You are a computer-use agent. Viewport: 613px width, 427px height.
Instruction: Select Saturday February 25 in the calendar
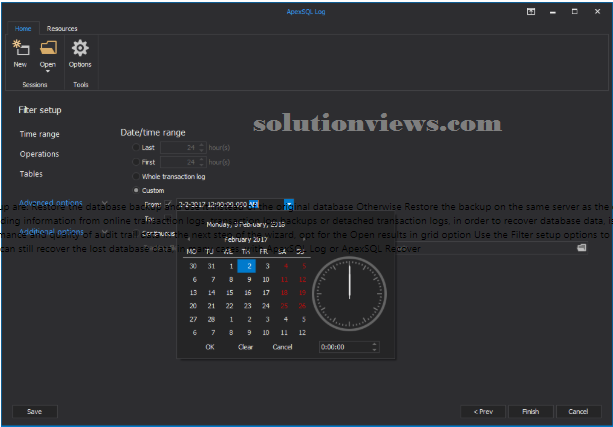pos(284,306)
